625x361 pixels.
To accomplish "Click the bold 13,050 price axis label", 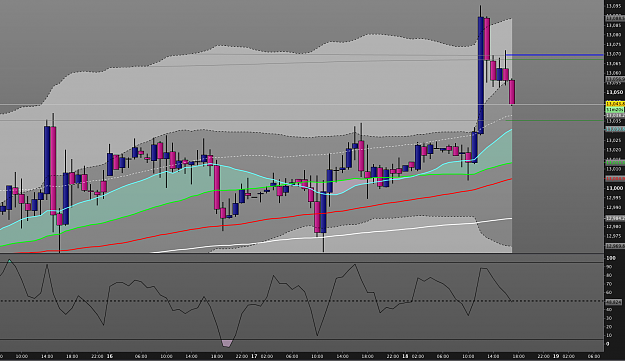I will pyautogui.click(x=614, y=92).
